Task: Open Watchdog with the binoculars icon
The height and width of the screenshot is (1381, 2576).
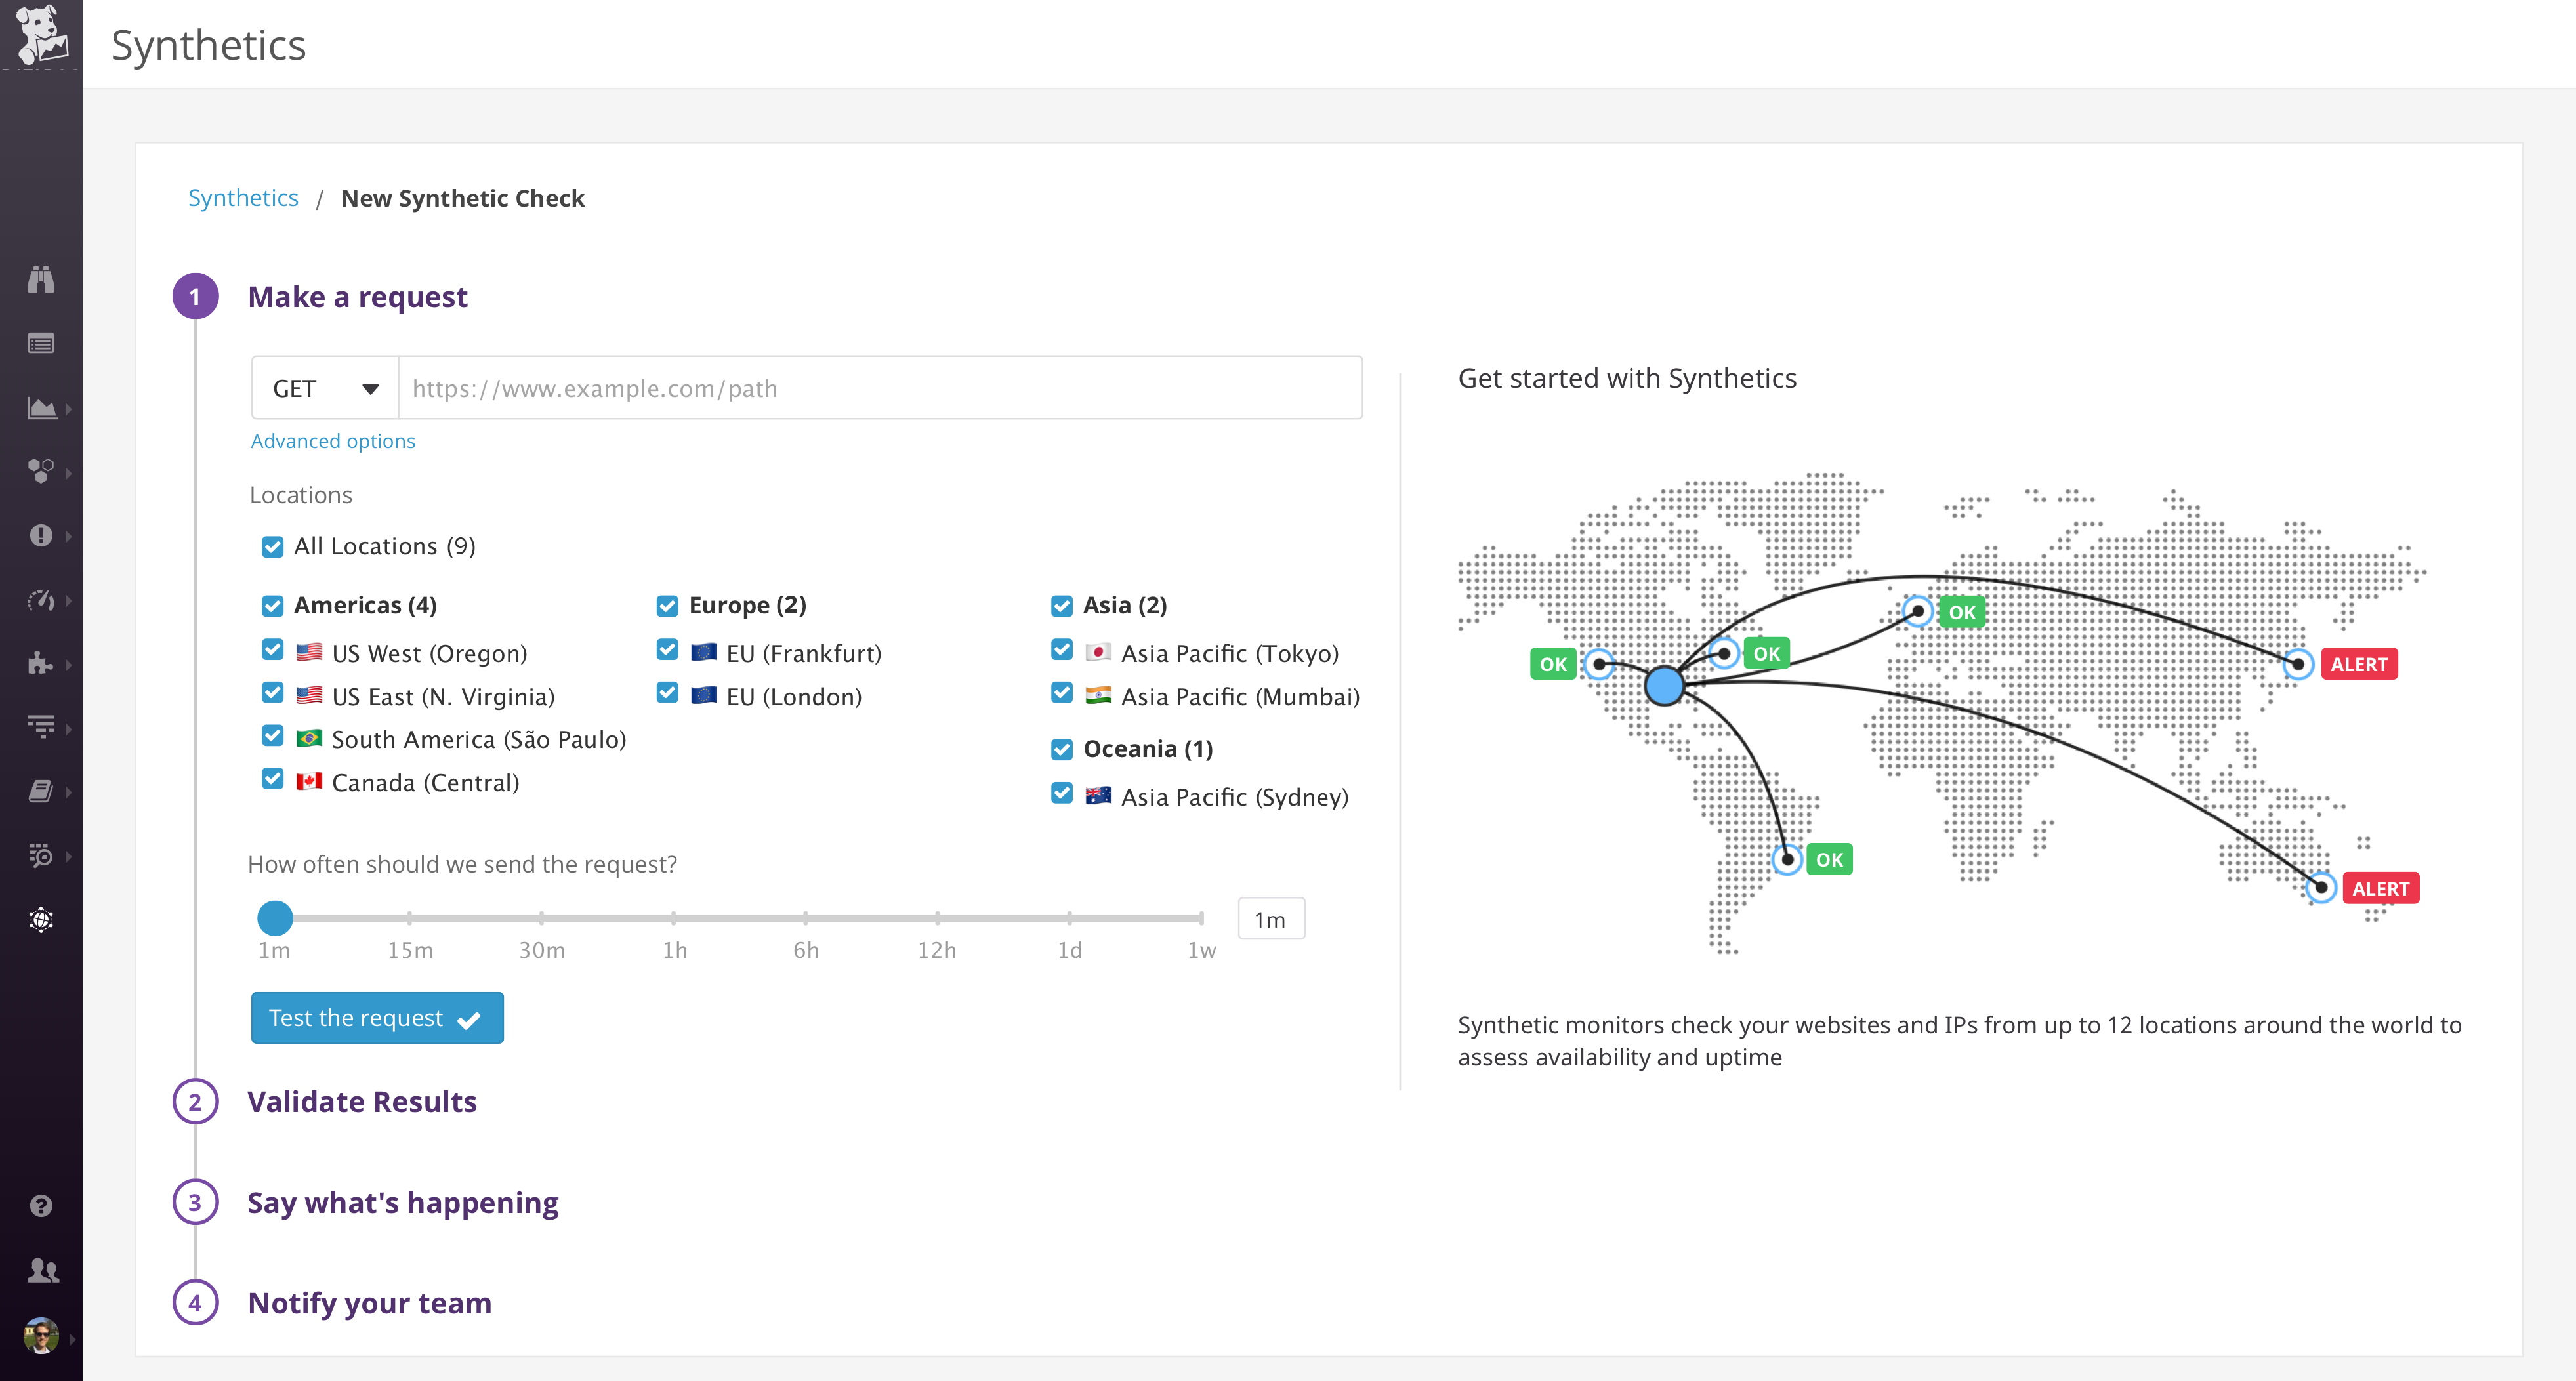Action: [41, 280]
